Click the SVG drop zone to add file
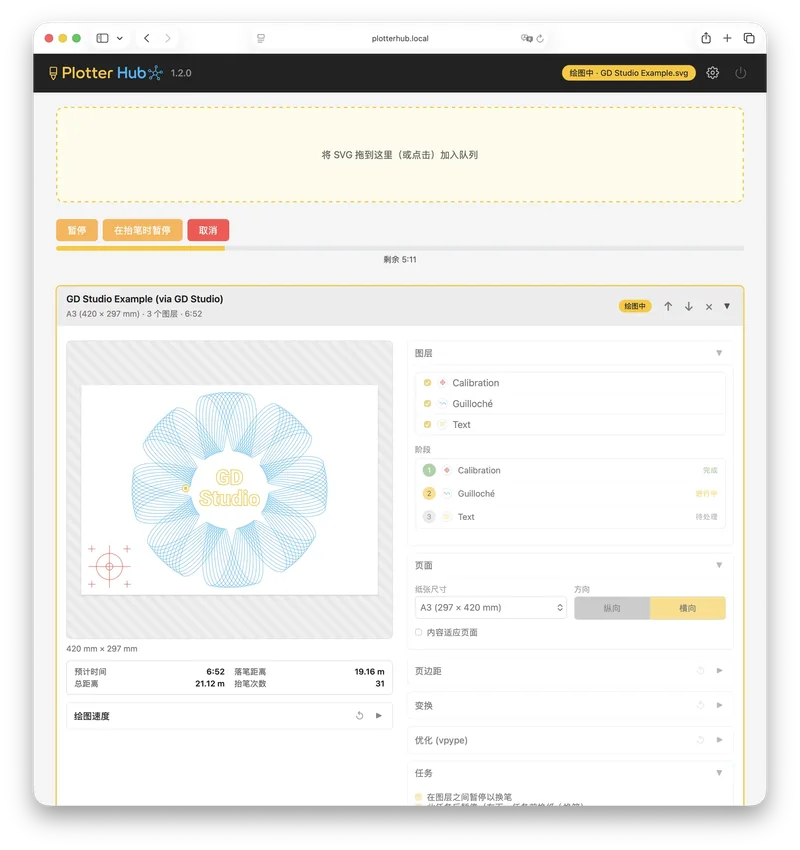Image resolution: width=800 pixels, height=850 pixels. (400, 154)
